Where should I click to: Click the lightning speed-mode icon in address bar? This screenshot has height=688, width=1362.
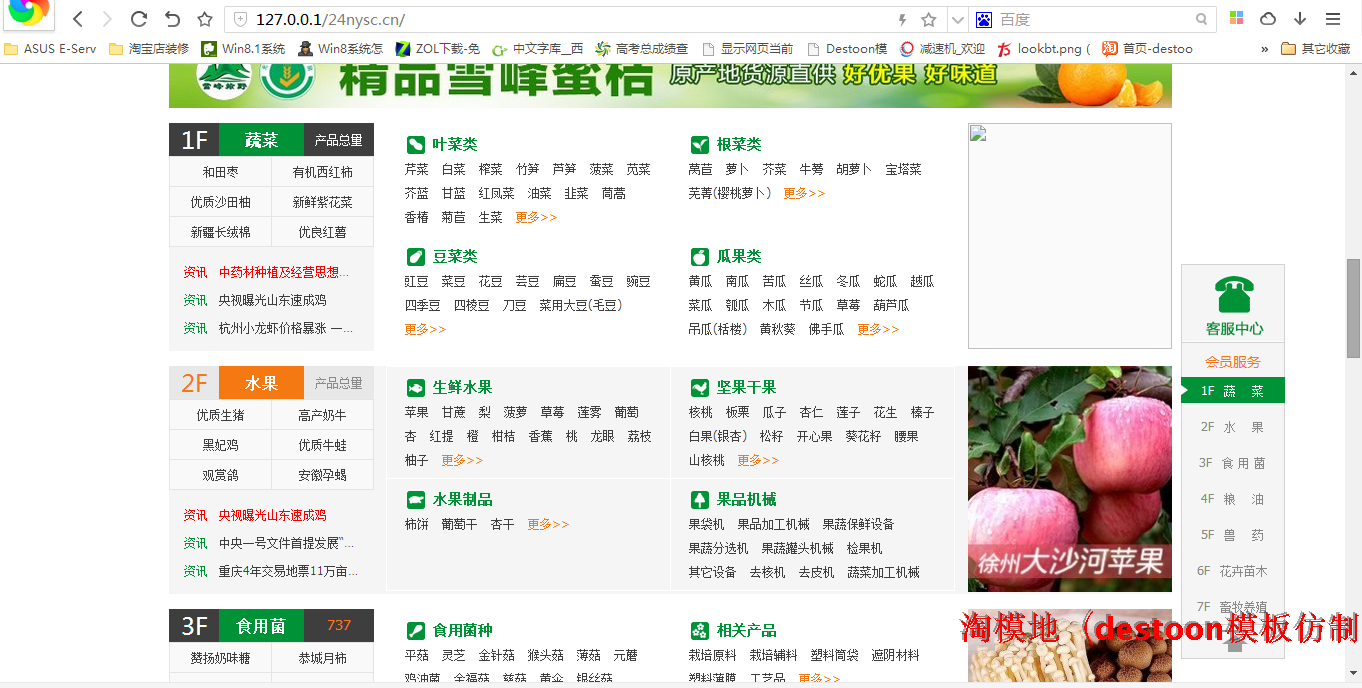point(903,19)
